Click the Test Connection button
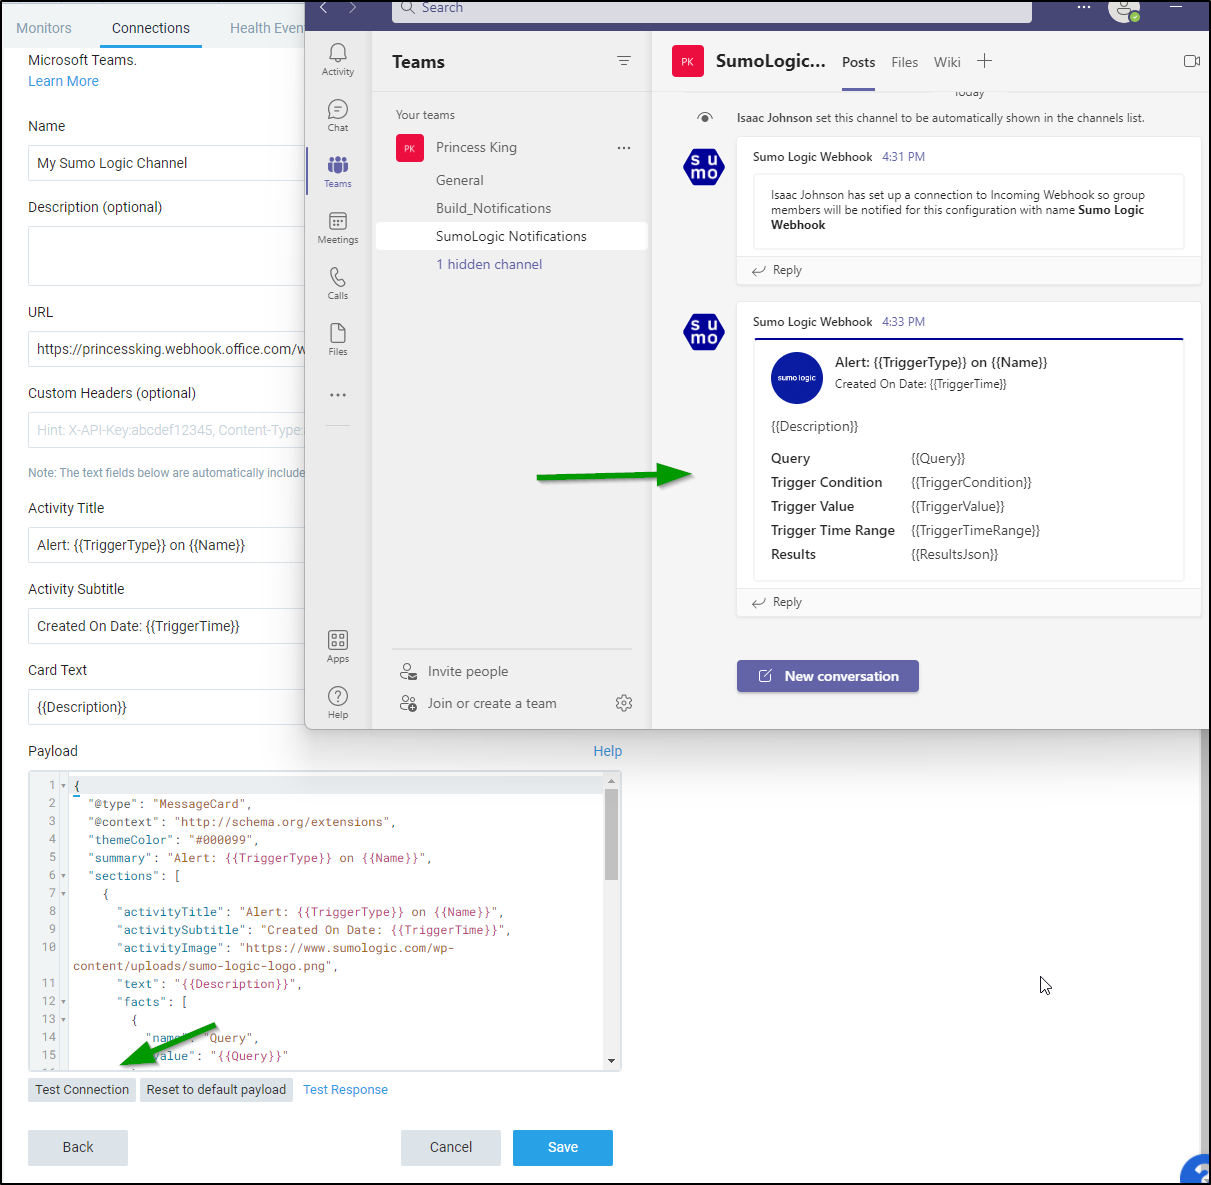1211x1185 pixels. pyautogui.click(x=82, y=1090)
